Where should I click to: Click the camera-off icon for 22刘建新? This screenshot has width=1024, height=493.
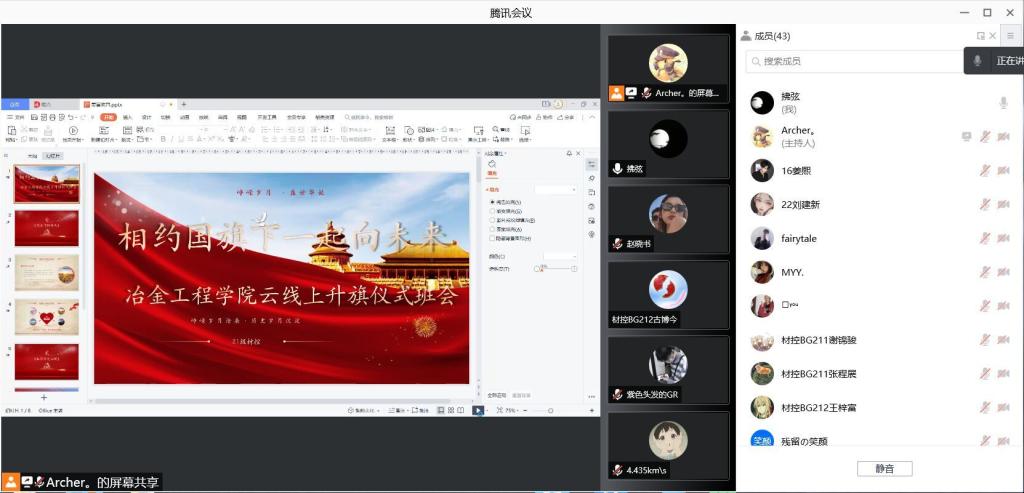(x=1003, y=204)
